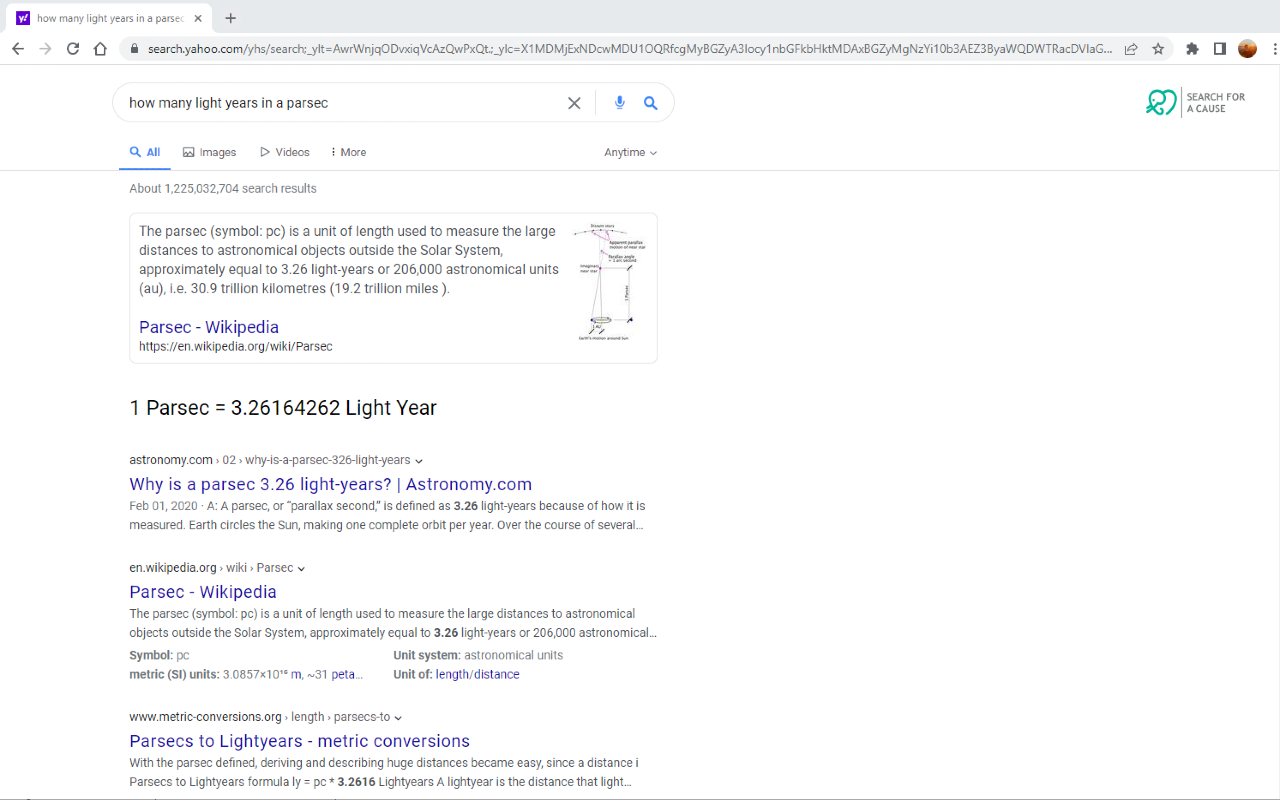Open 'Why is a parsec 3.26 light-years?' result
The height and width of the screenshot is (800, 1280).
330,484
